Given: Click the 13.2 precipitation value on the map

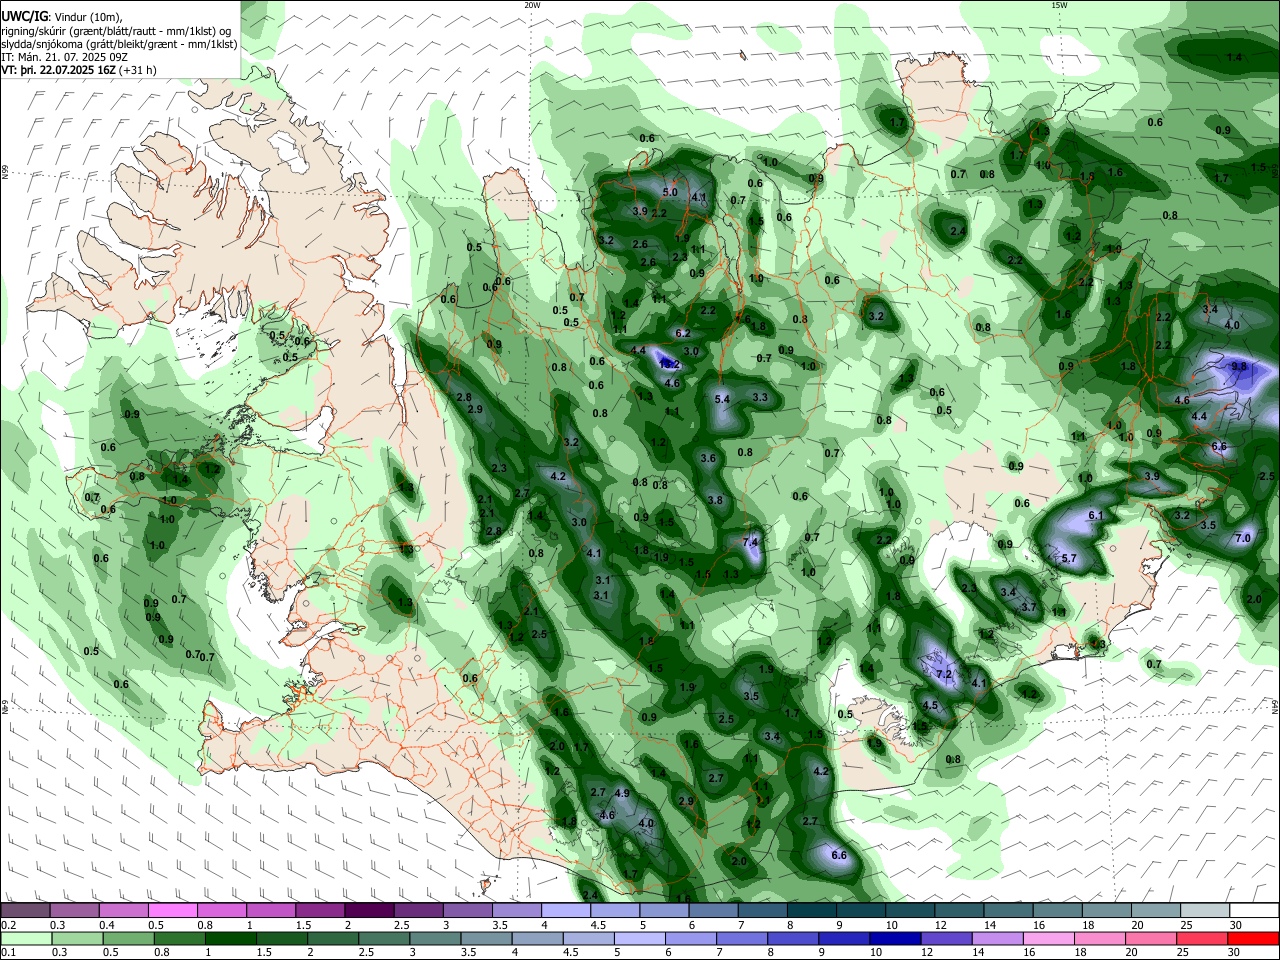Looking at the screenshot, I should 670,364.
